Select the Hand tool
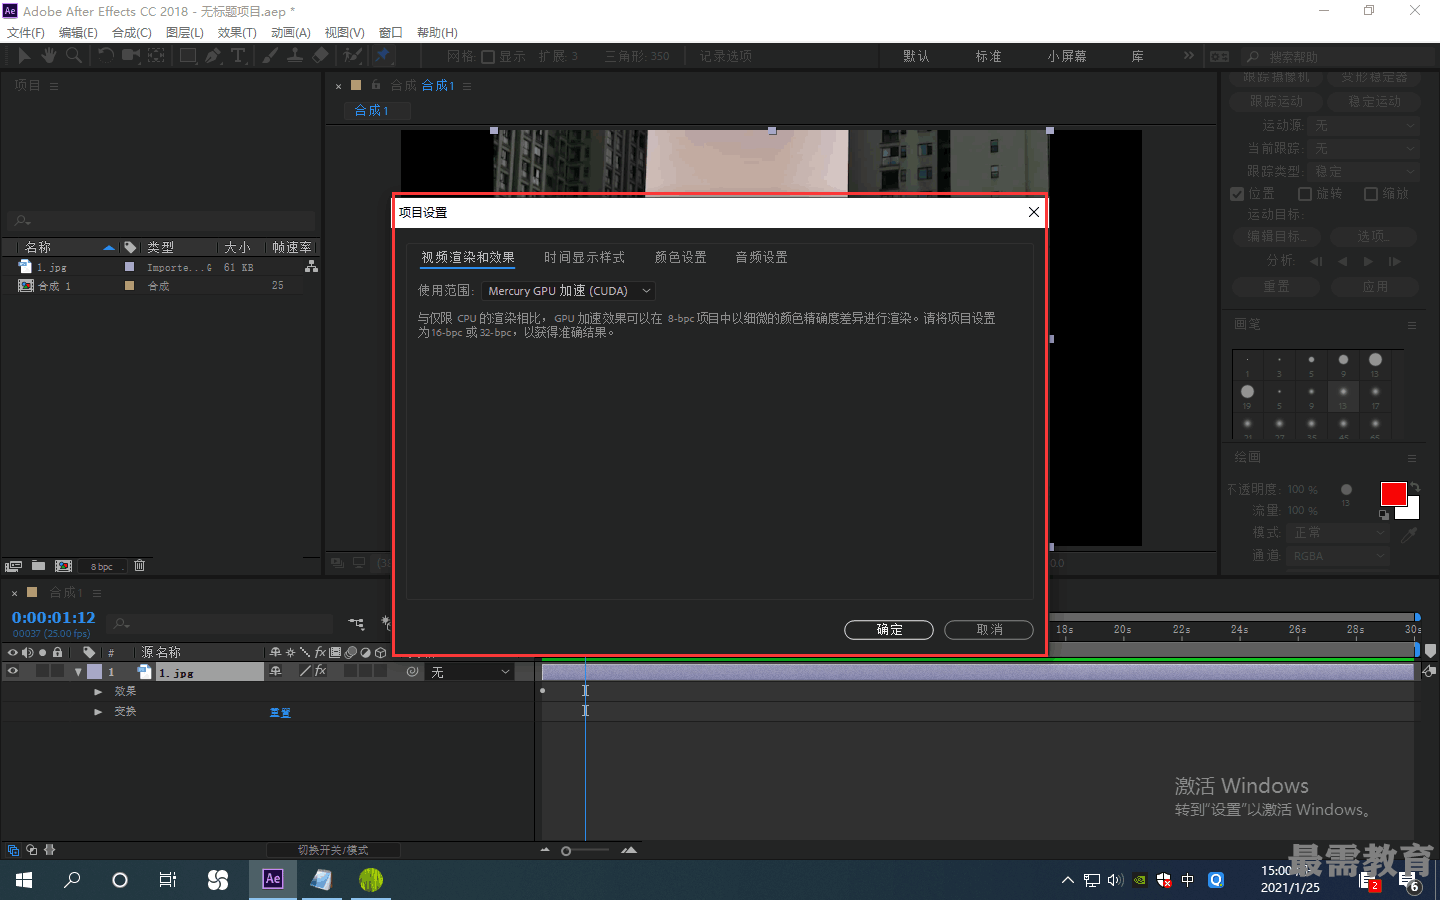Screen dimensions: 1440x900 48,56
